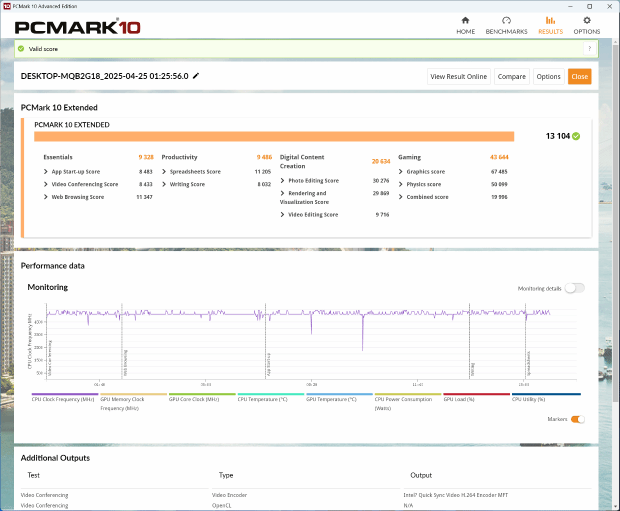Open the BENCHMARKS section
This screenshot has height=511, width=620.
click(506, 26)
